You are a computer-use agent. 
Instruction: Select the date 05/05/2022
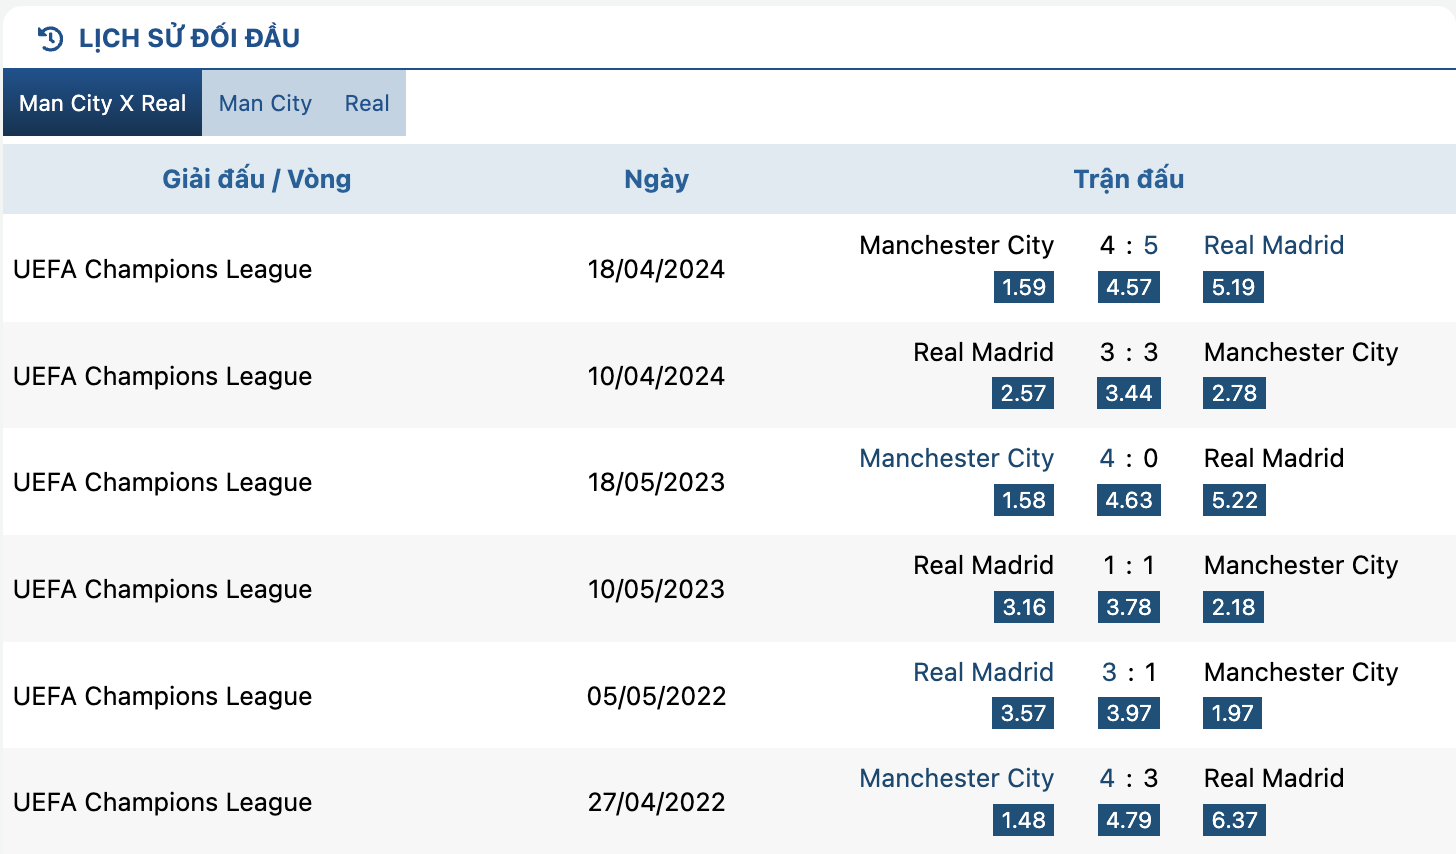656,696
